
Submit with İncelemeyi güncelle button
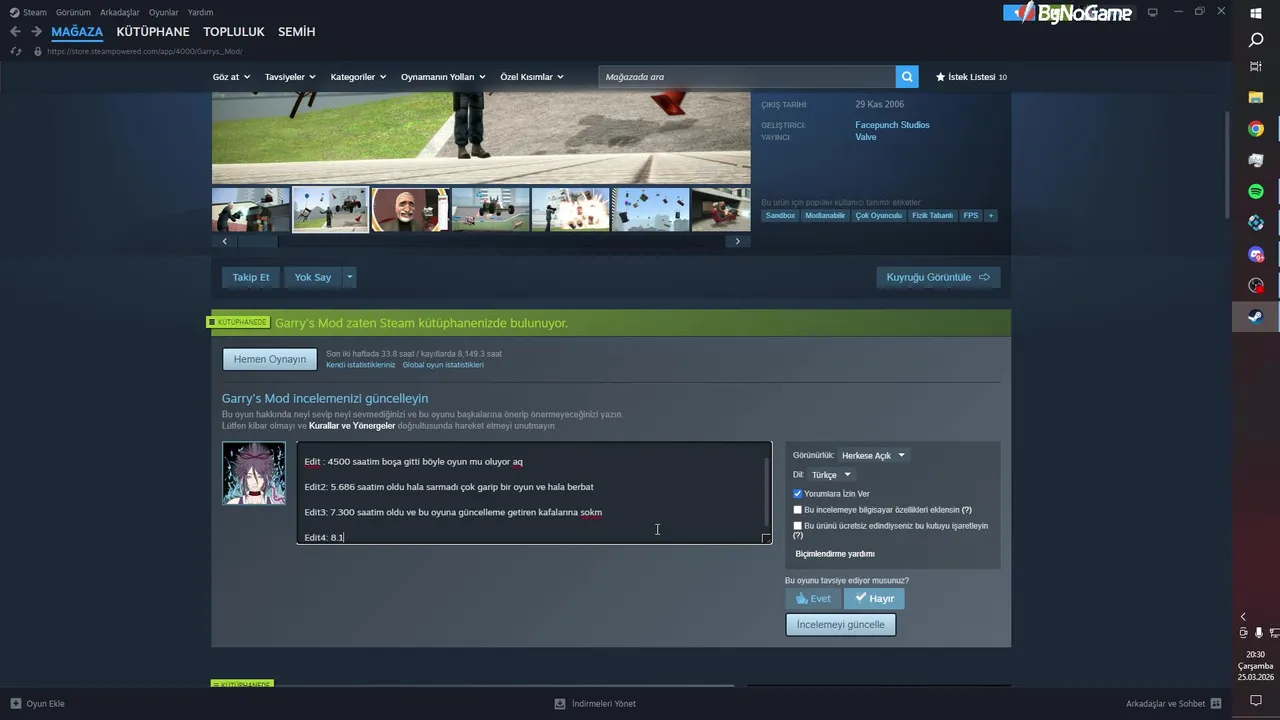click(841, 624)
